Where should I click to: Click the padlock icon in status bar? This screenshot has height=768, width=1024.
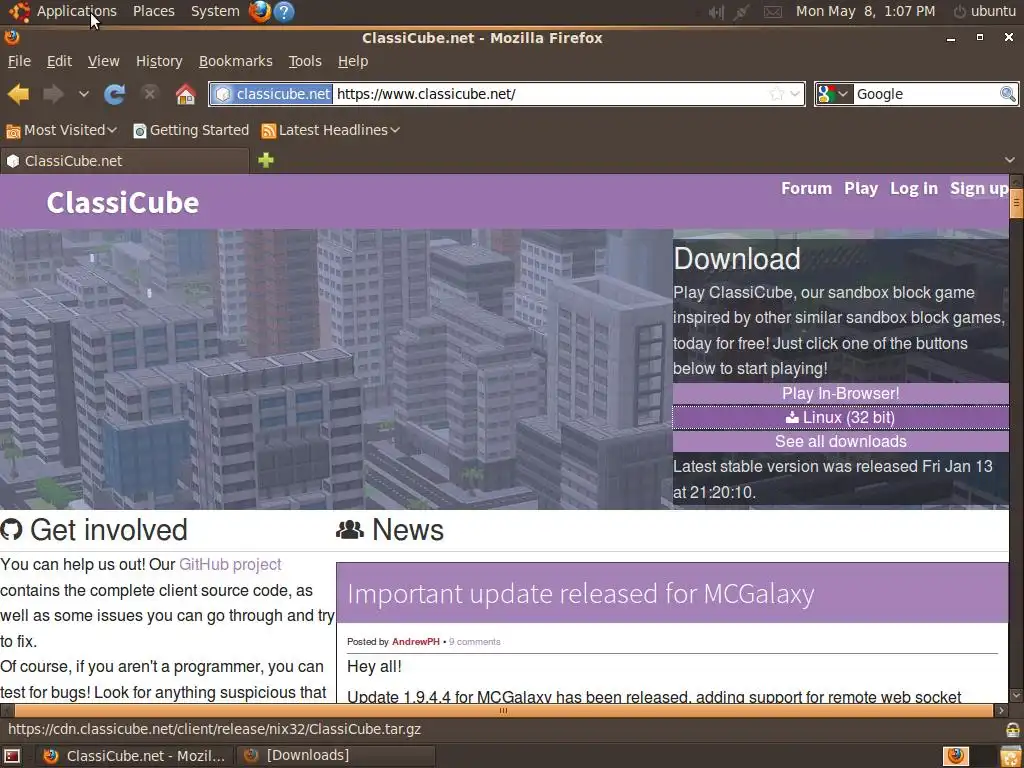tap(1013, 729)
